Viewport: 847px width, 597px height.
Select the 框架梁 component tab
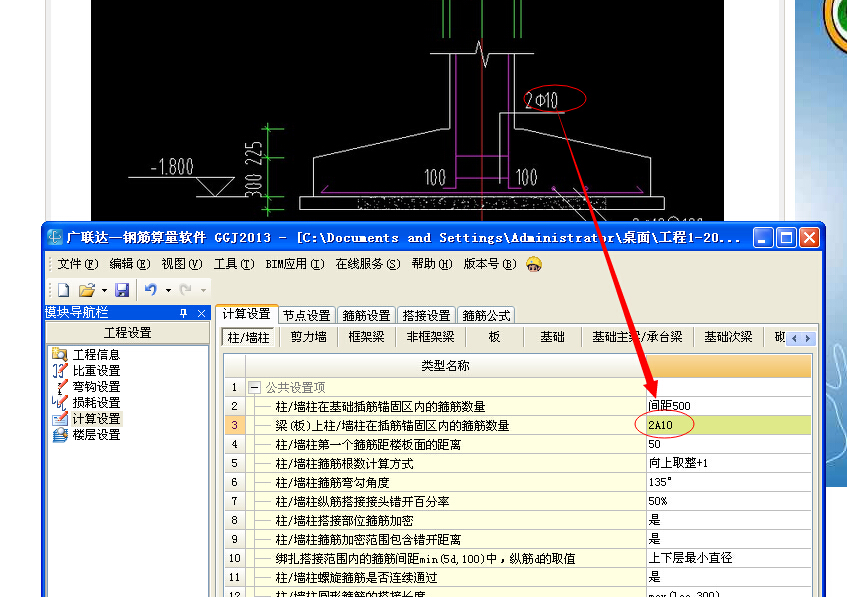pyautogui.click(x=366, y=337)
